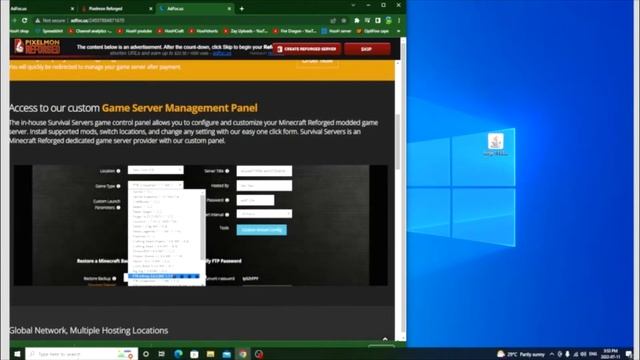This screenshot has width=640, height=360.
Task: Click the Server Title input field
Action: (264, 171)
